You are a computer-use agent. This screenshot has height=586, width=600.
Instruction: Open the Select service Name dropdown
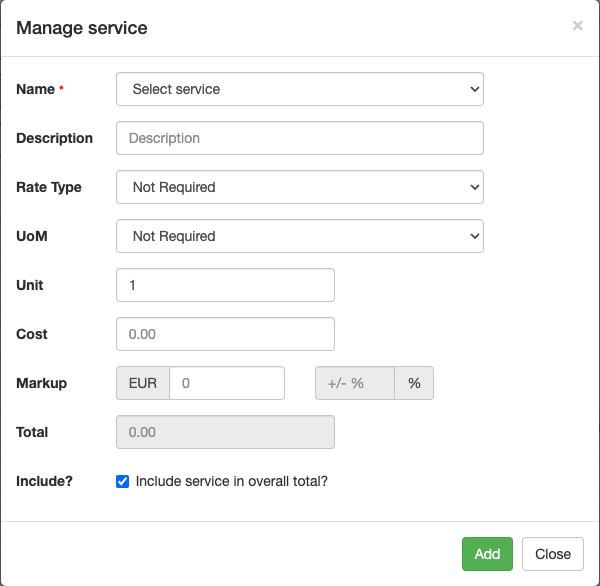[300, 89]
